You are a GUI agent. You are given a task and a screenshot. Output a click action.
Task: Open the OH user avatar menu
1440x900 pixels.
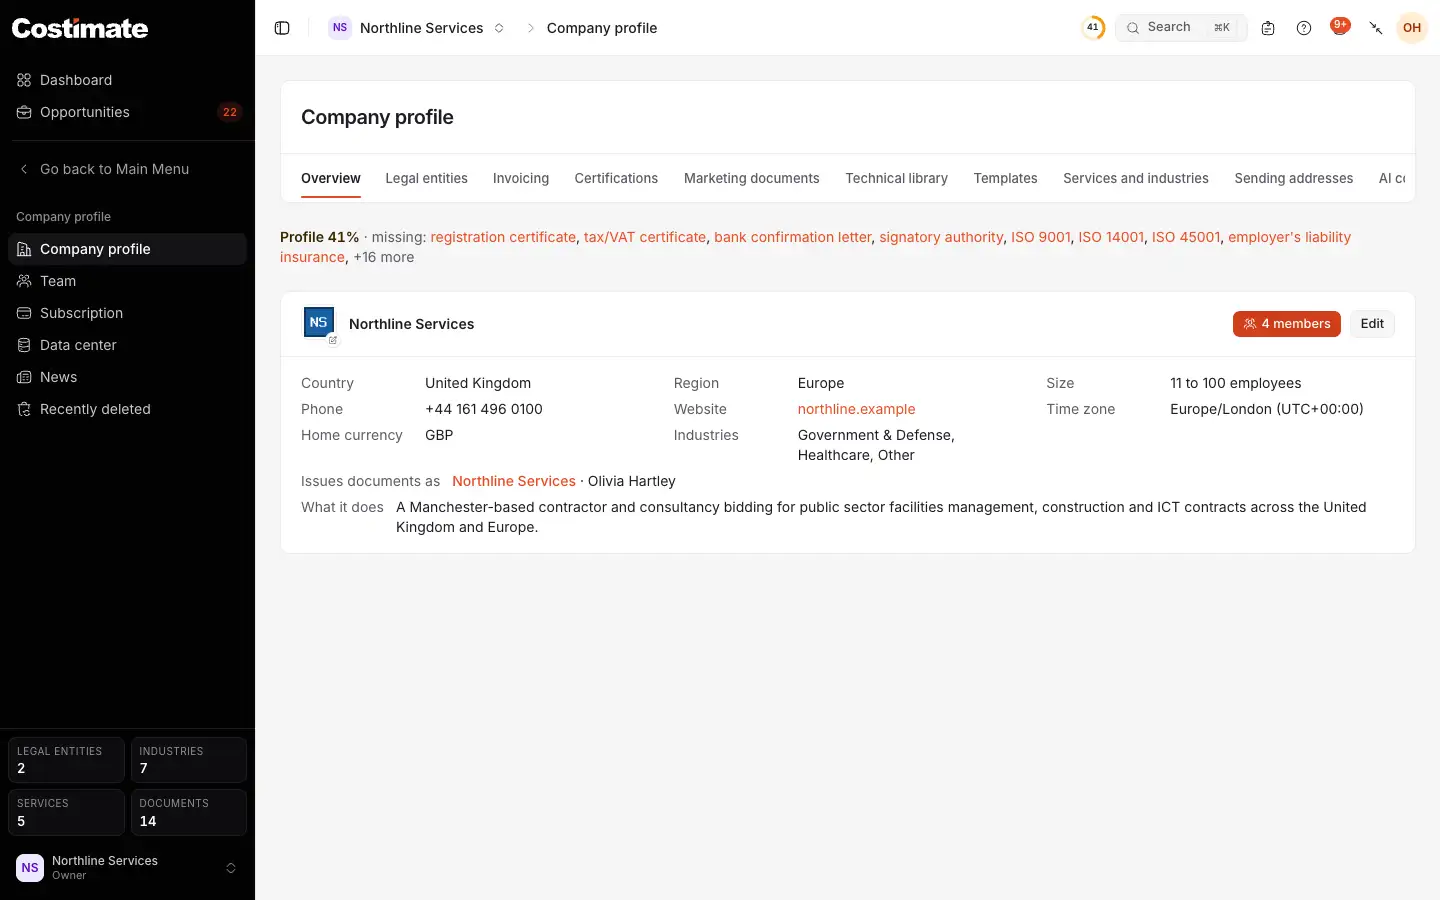pos(1412,28)
